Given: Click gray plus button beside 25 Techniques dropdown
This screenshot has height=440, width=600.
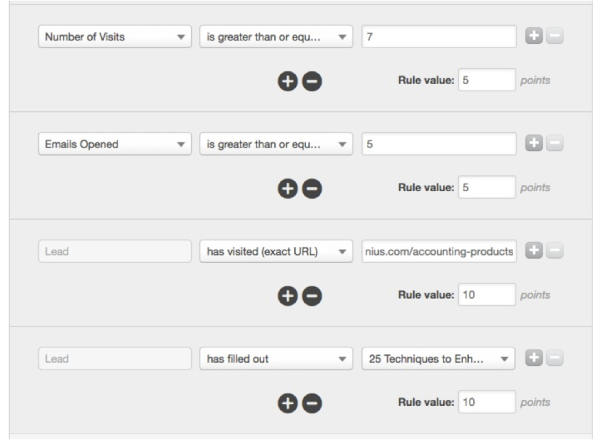Looking at the screenshot, I should click(x=534, y=358).
